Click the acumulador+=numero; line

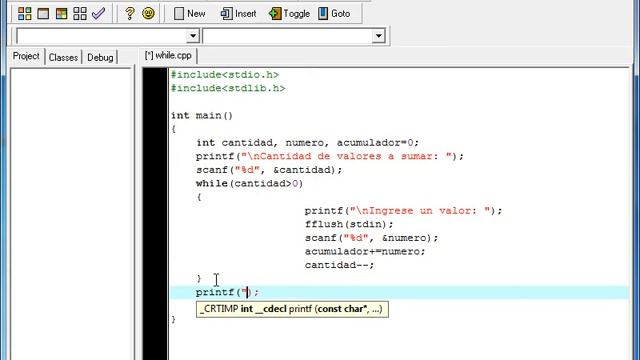(365, 251)
